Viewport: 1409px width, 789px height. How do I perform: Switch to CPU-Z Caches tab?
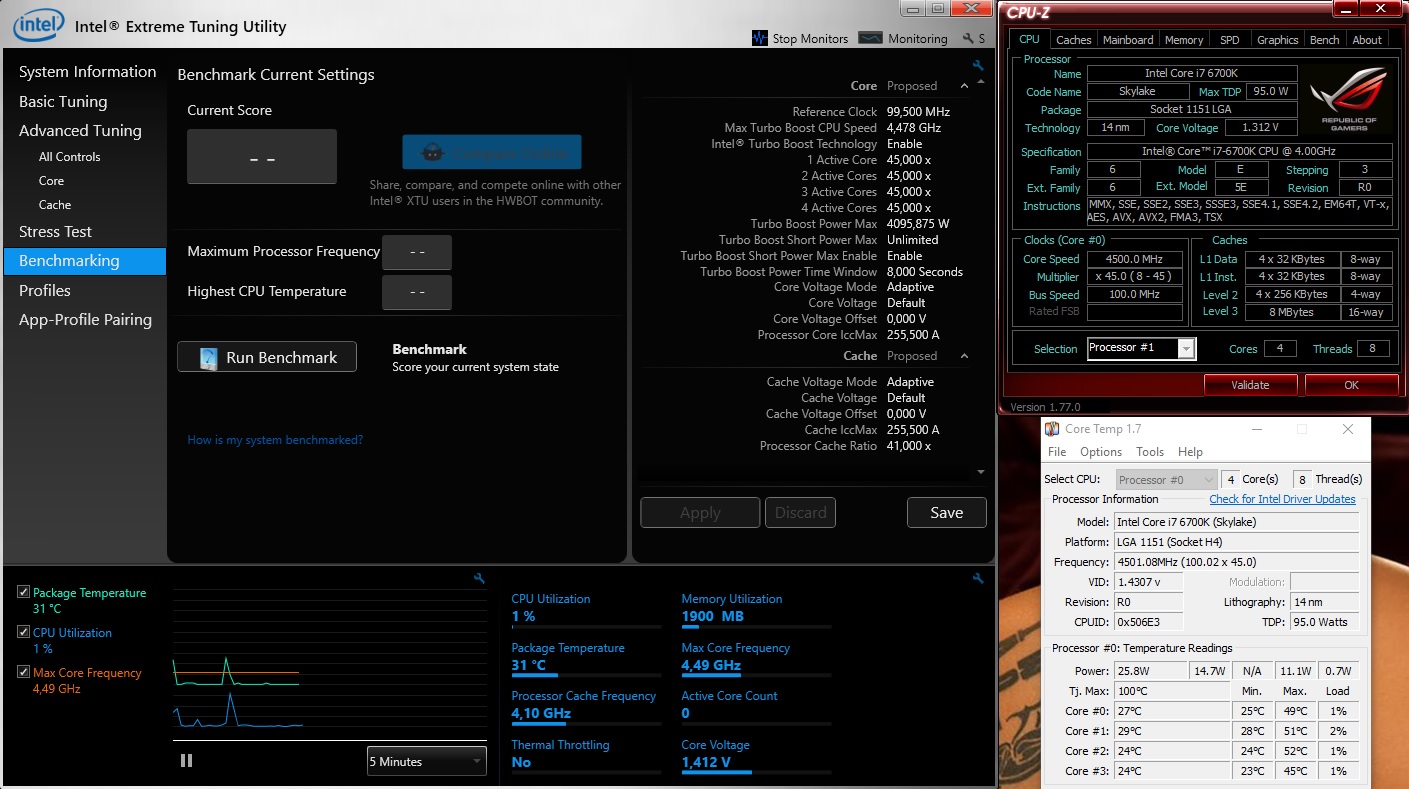(1073, 40)
